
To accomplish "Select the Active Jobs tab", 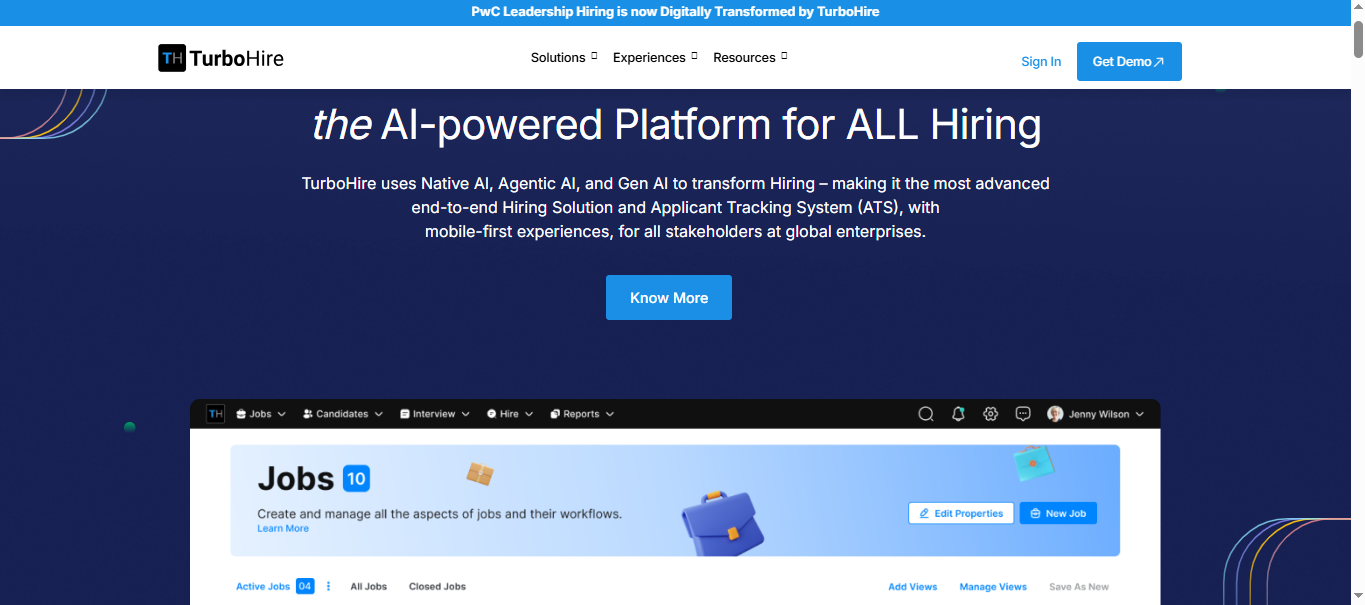I will click(x=263, y=586).
